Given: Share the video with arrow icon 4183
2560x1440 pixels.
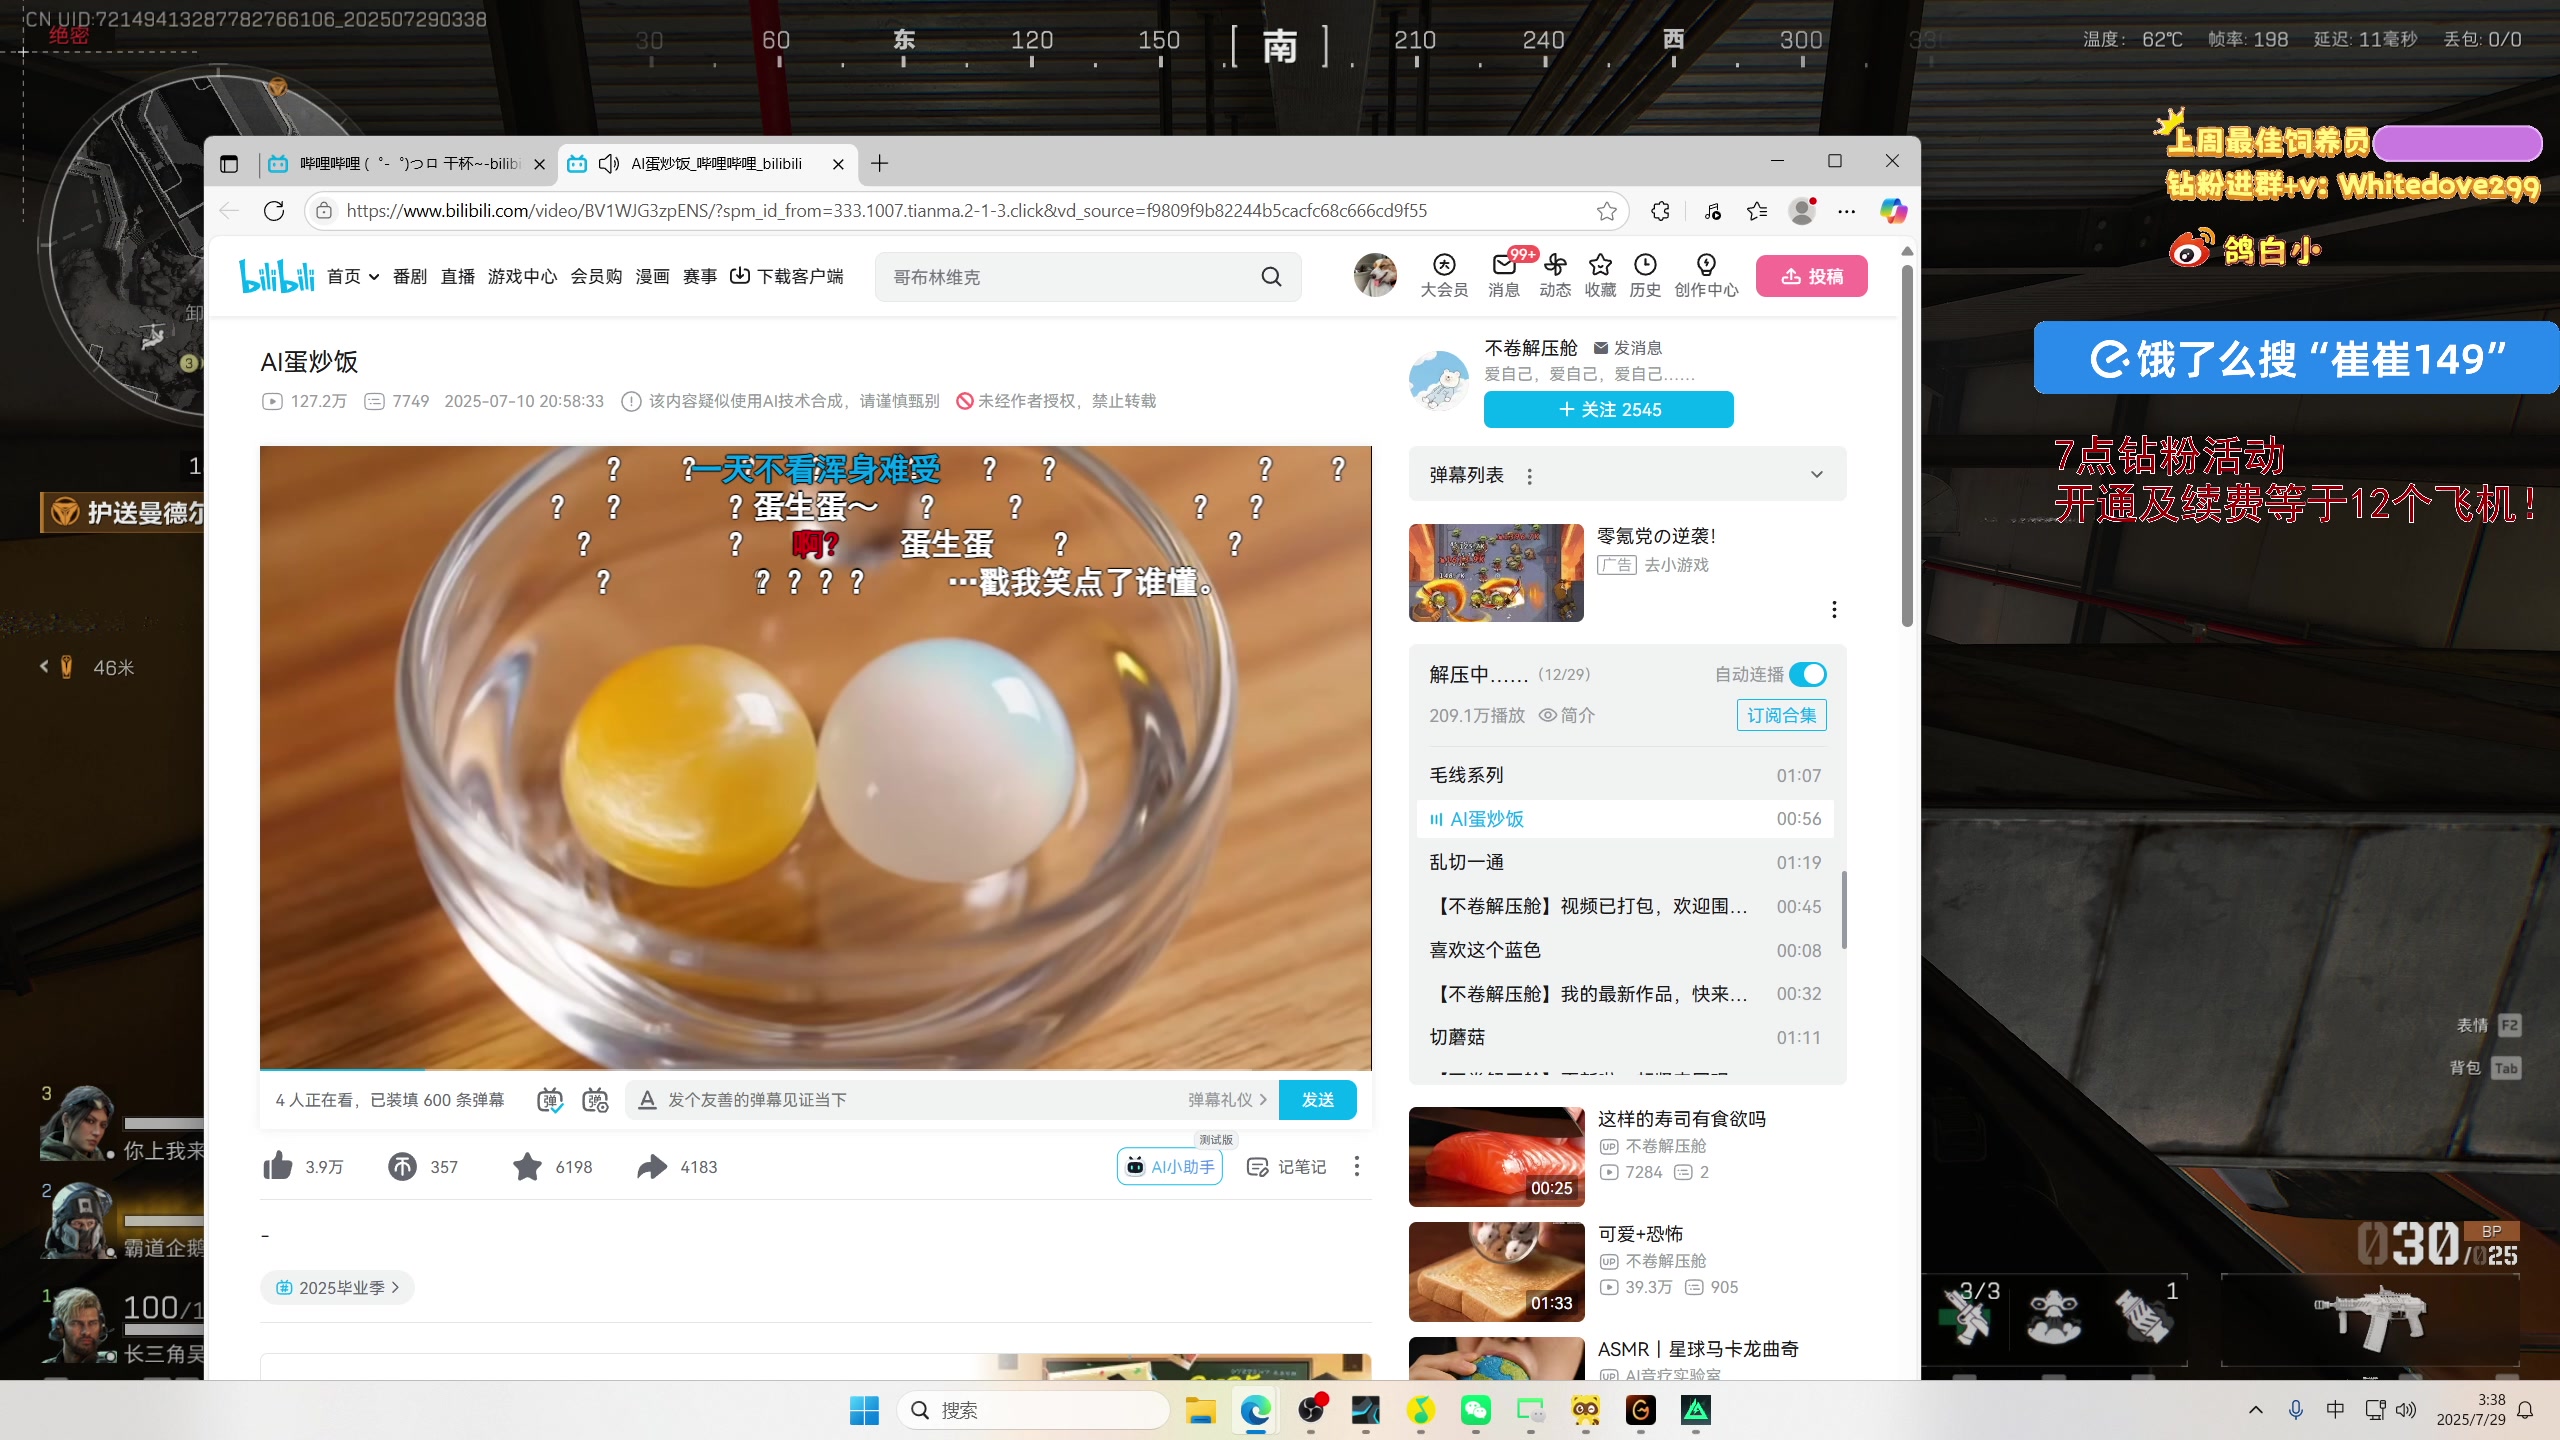Looking at the screenshot, I should (652, 1166).
